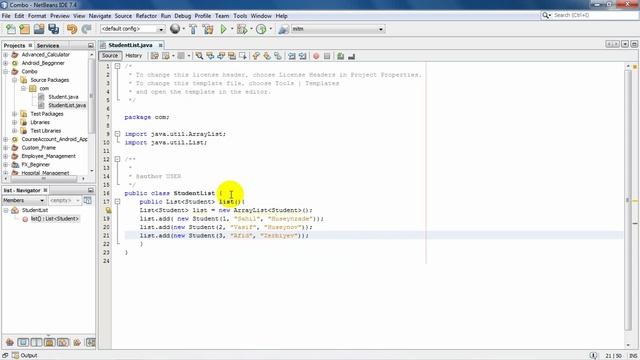Toggle Show Non-Public Members in Navigator
The width and height of the screenshot is (640, 360).
(x=49, y=342)
